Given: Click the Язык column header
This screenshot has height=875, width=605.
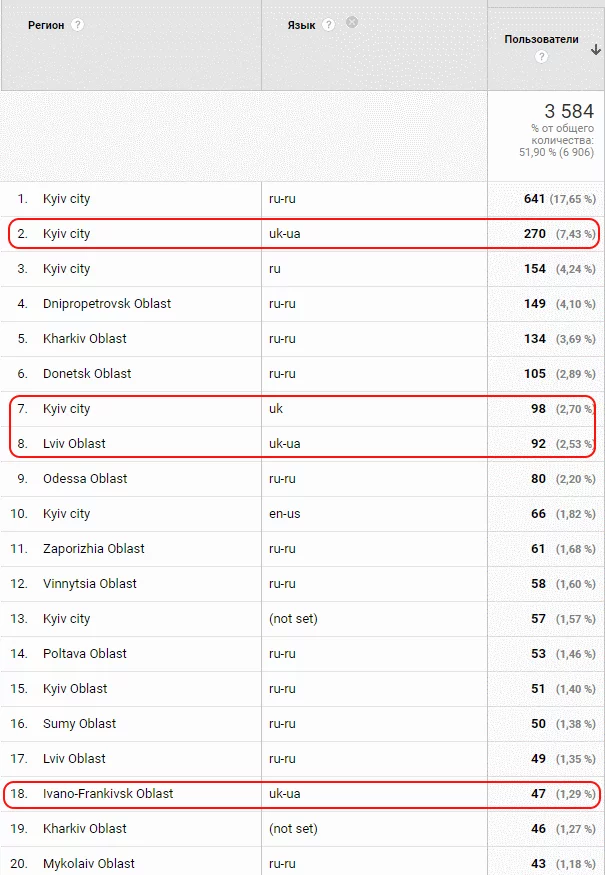Looking at the screenshot, I should coord(301,25).
